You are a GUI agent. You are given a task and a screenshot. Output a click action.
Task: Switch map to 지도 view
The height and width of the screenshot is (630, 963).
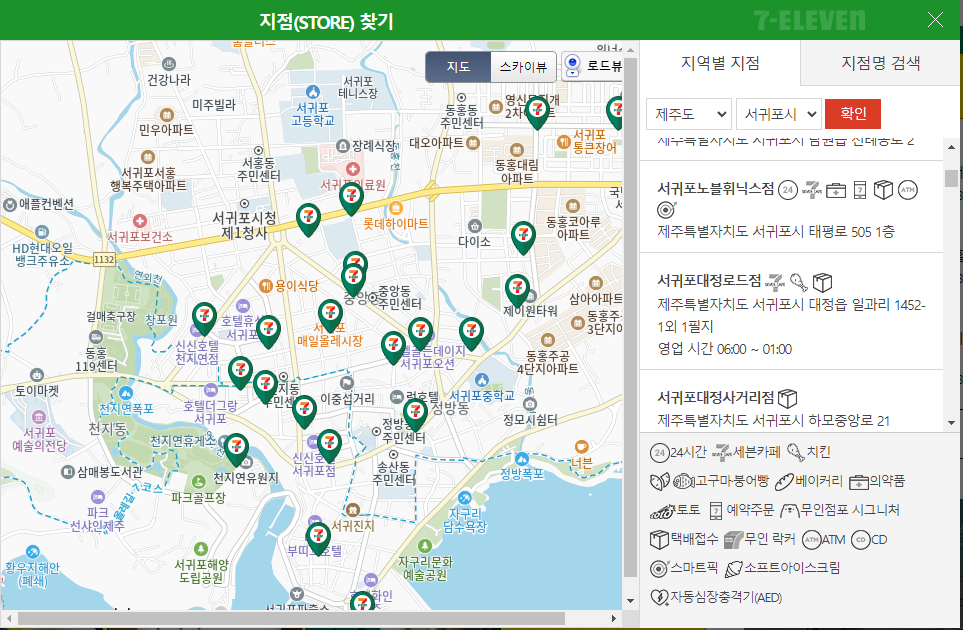tap(458, 67)
